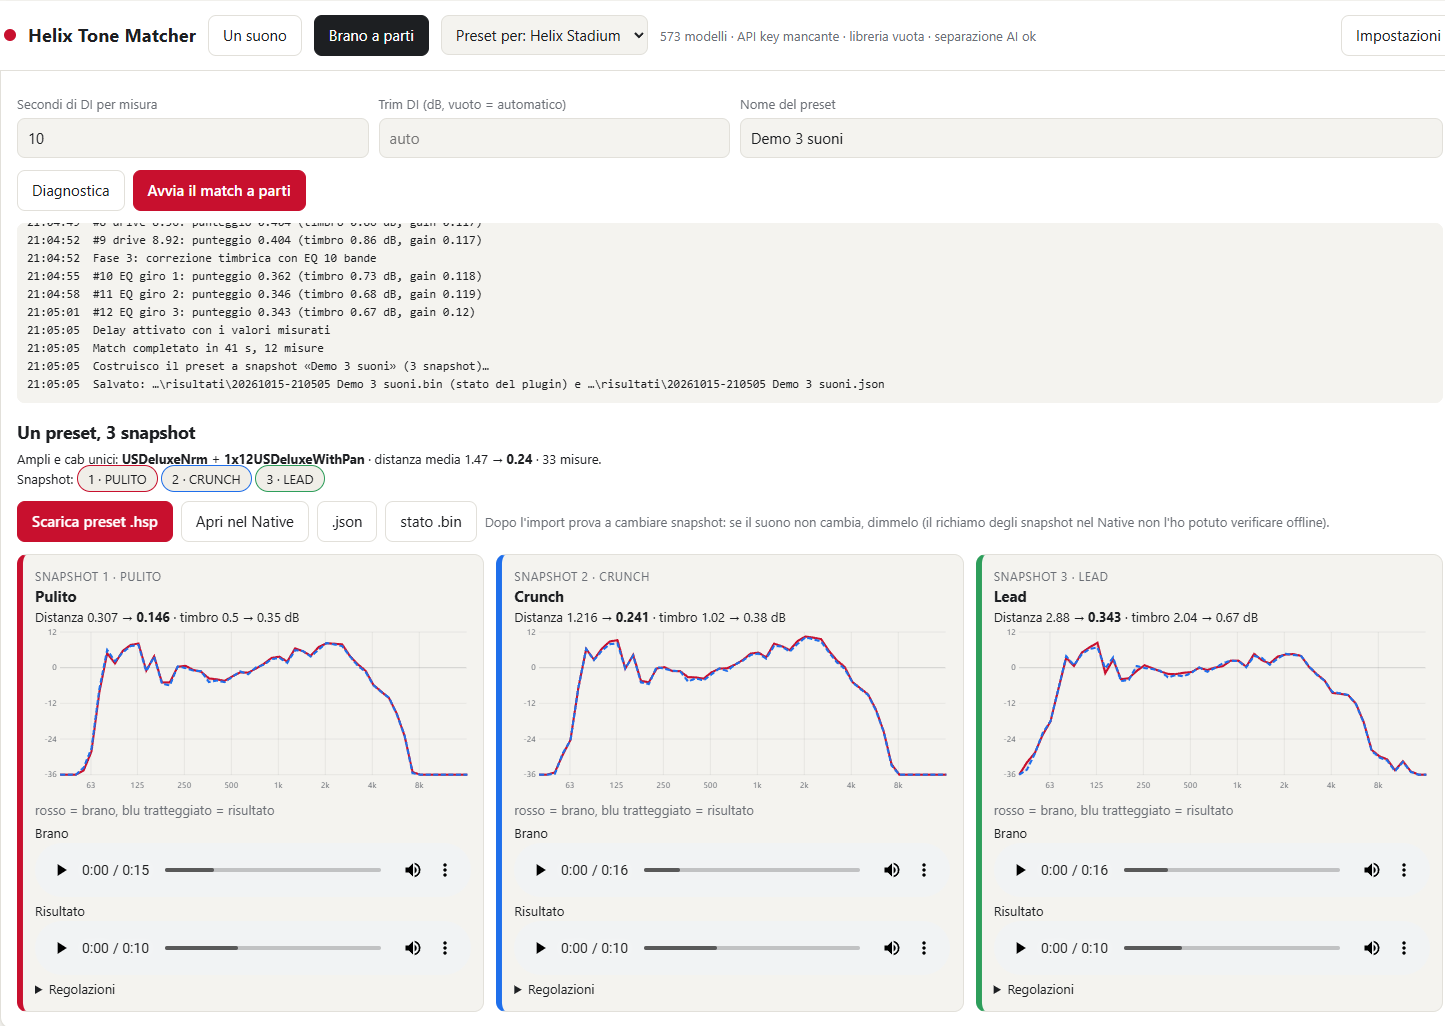Image resolution: width=1445 pixels, height=1026 pixels.
Task: Click the Helix Tone Matcher title
Action: point(112,35)
